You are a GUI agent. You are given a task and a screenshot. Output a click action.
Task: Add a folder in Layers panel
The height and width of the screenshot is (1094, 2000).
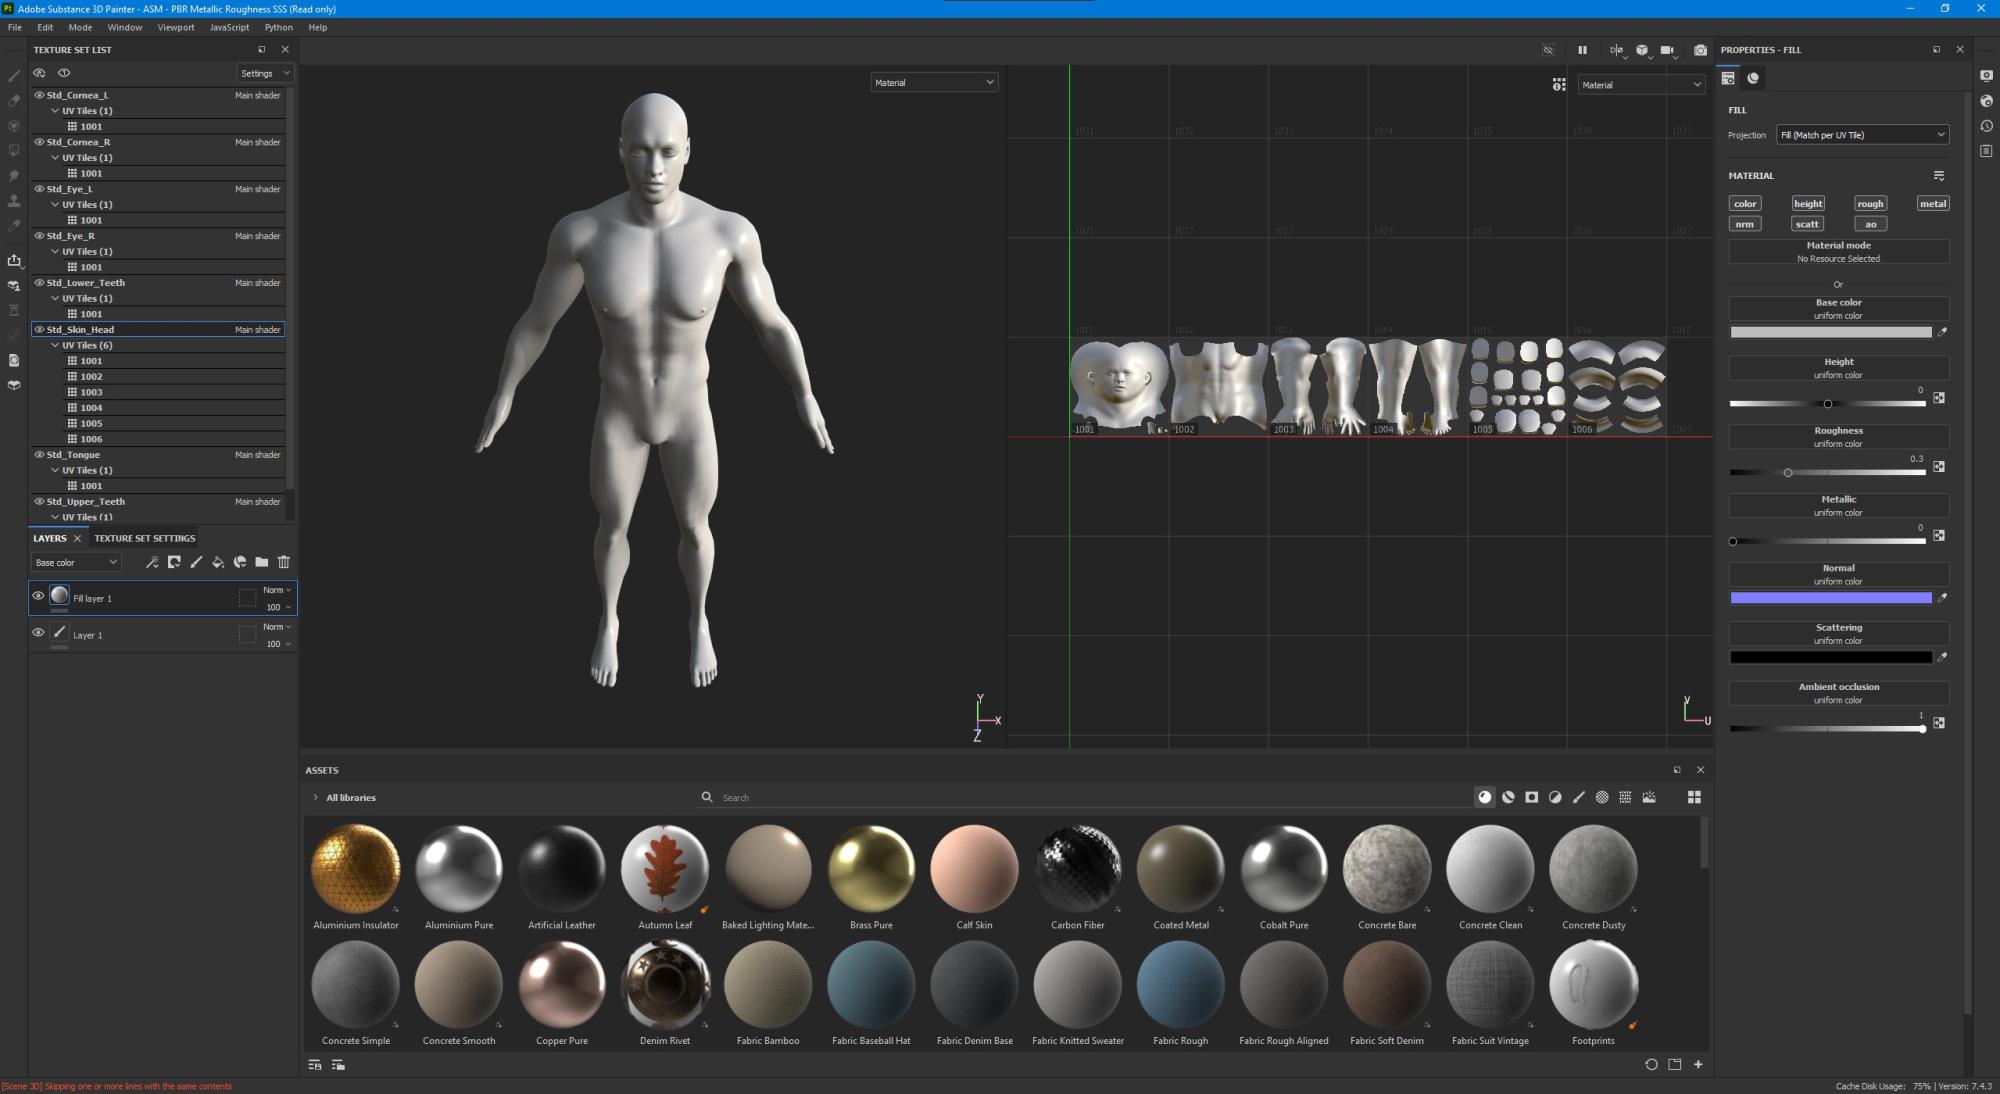pos(262,562)
